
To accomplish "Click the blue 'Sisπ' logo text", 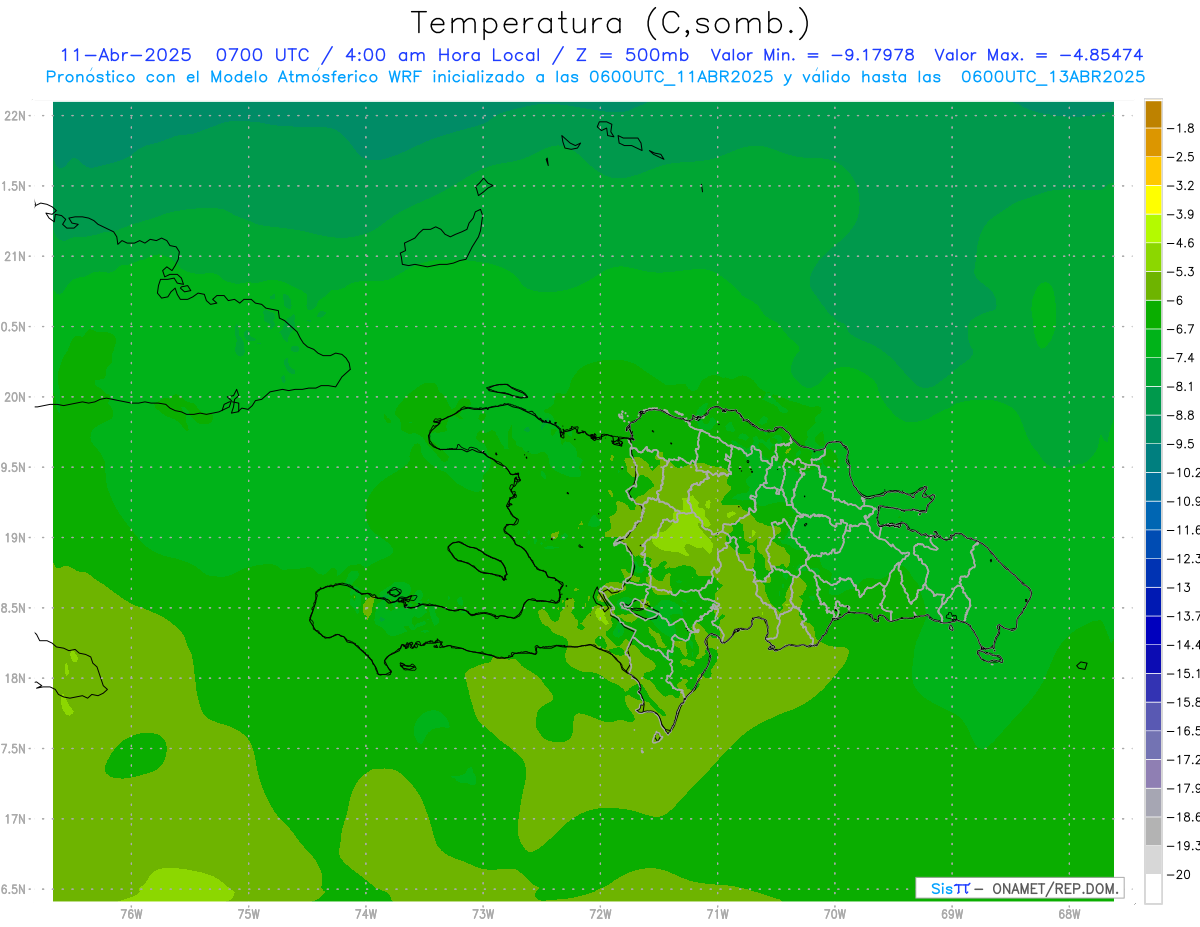I will [949, 888].
